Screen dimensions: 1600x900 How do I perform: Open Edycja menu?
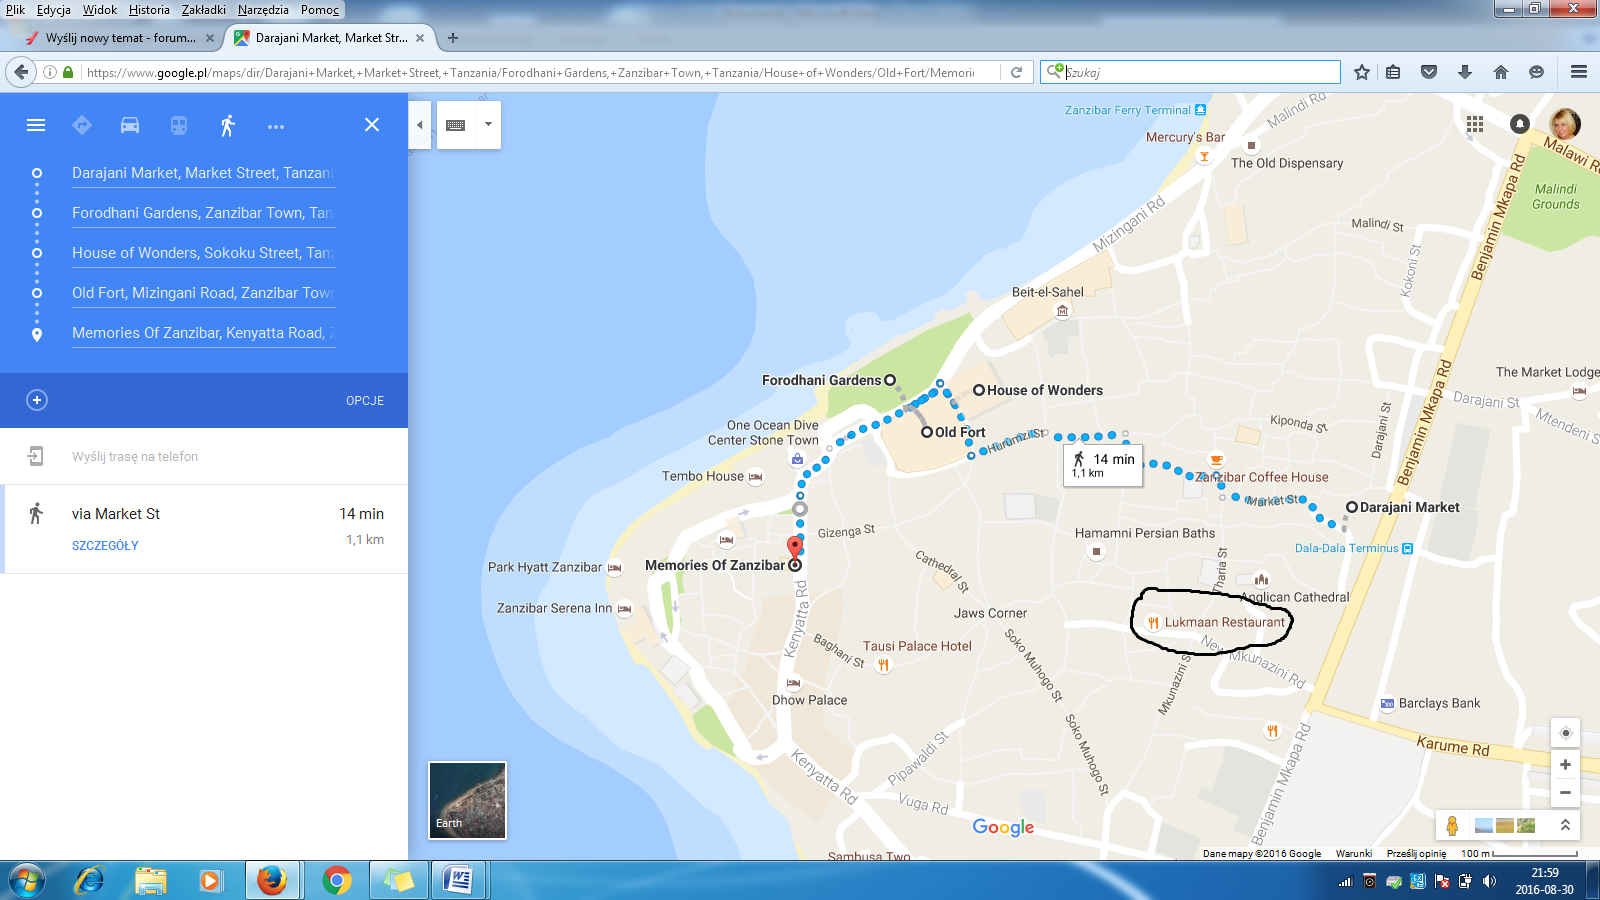(x=54, y=10)
